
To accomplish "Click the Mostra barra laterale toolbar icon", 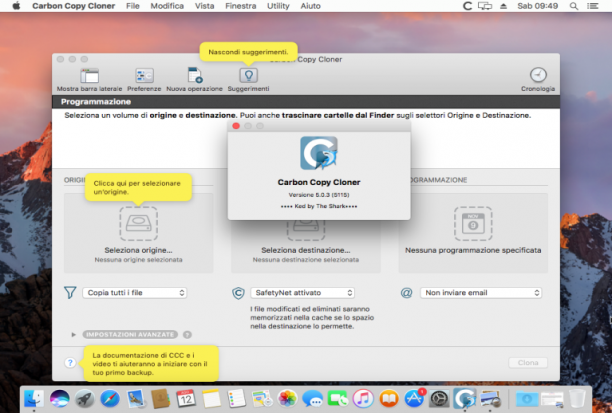I will (89, 76).
